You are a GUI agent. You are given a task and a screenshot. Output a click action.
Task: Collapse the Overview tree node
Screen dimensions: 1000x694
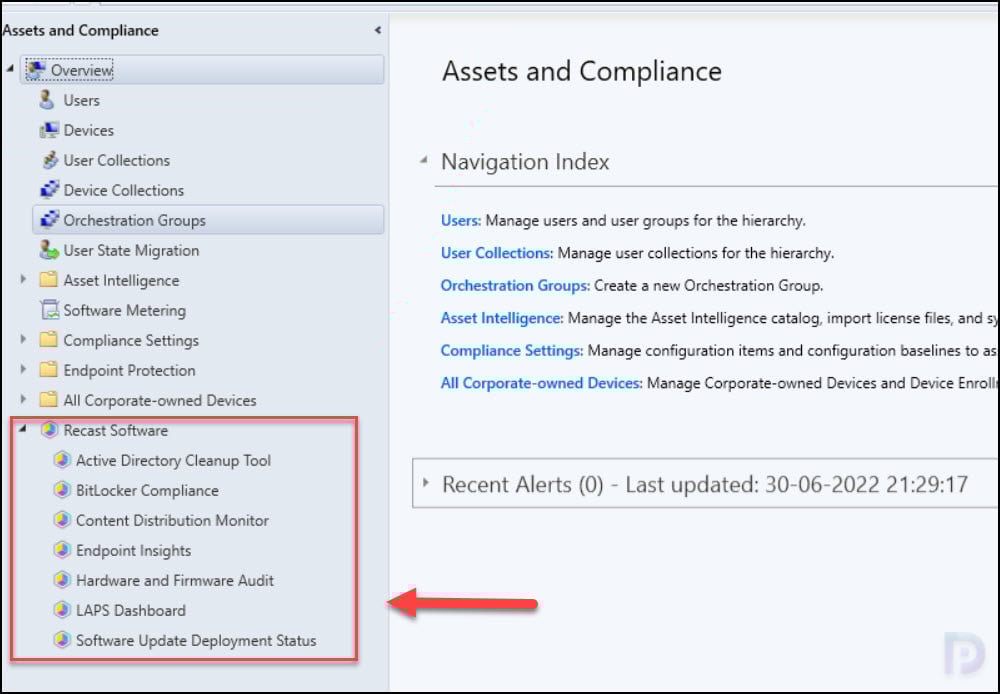pyautogui.click(x=10, y=68)
